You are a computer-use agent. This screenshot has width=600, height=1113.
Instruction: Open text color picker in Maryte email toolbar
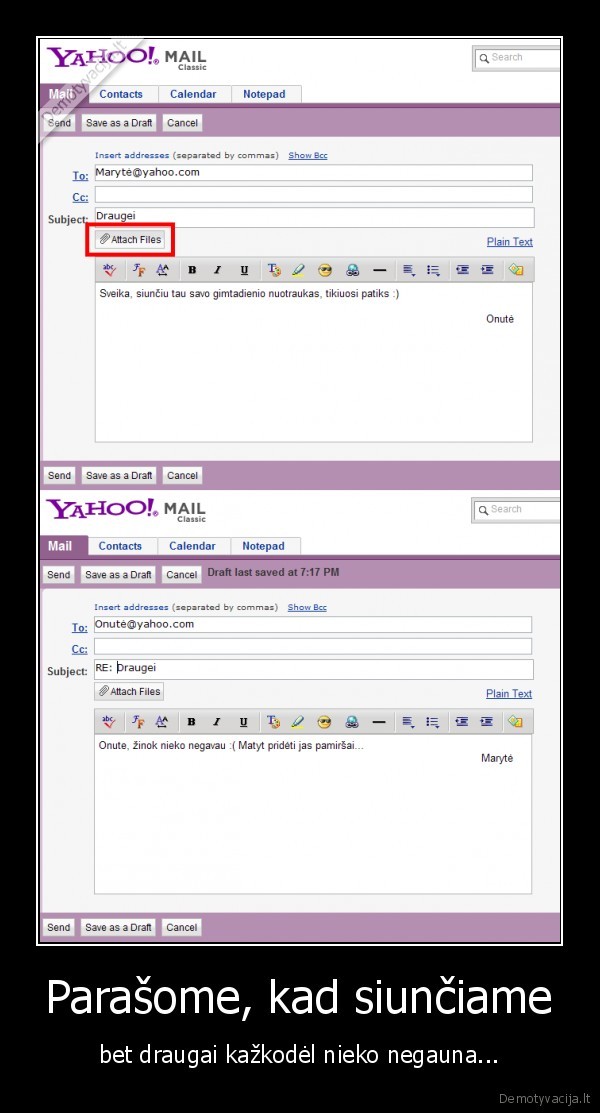click(273, 270)
